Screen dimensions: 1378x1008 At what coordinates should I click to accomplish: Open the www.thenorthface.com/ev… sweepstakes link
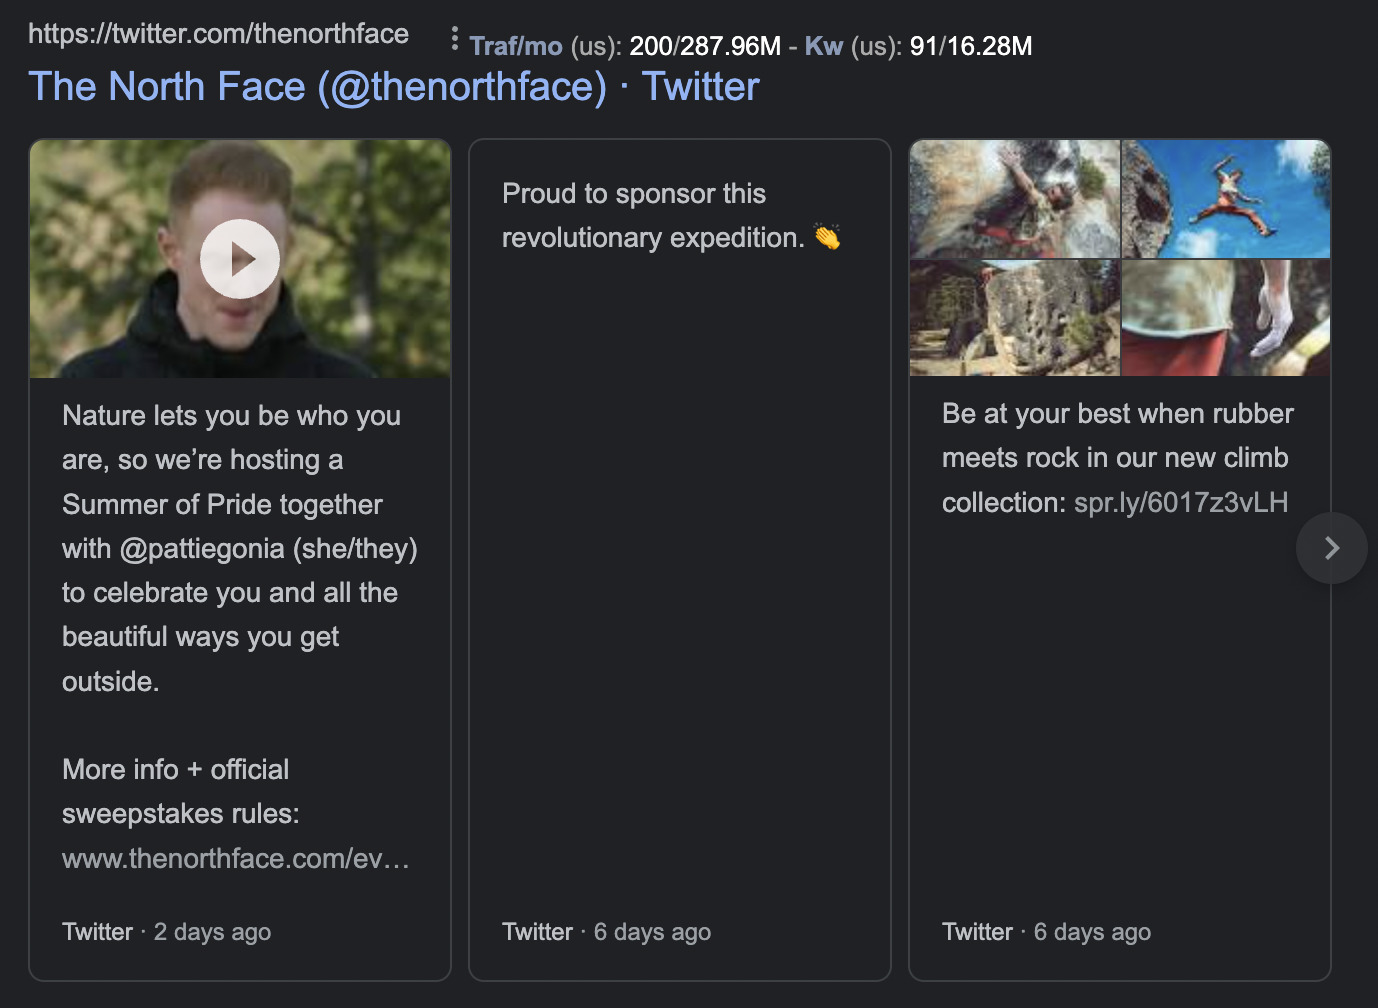point(235,858)
